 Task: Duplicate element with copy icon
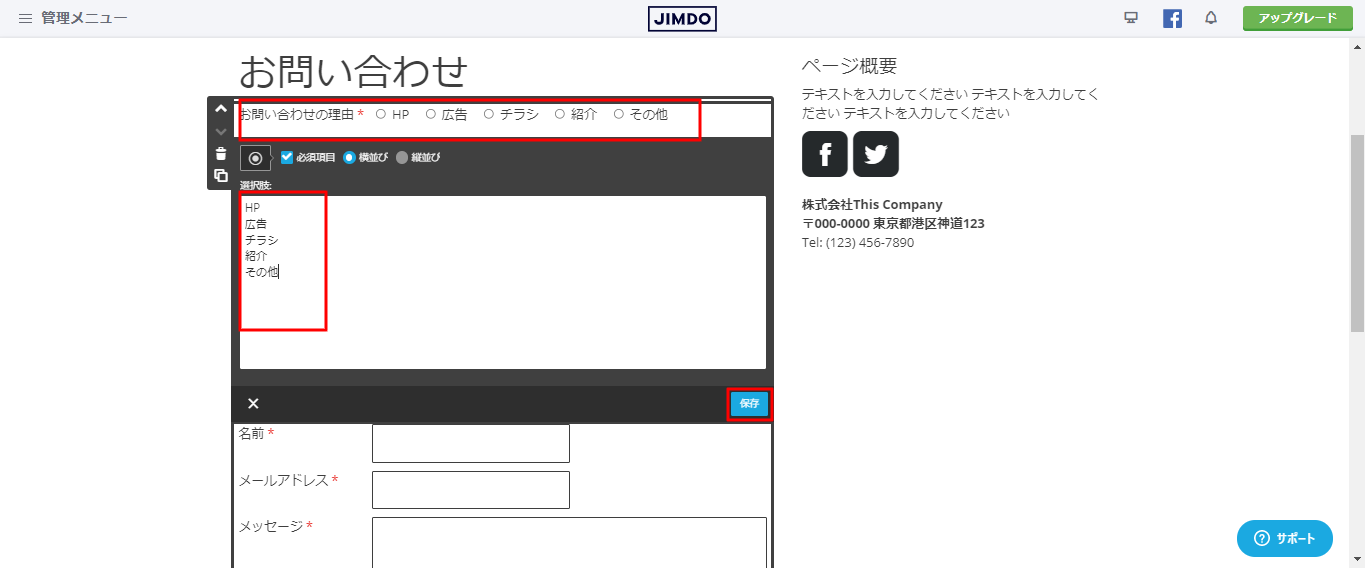(221, 175)
